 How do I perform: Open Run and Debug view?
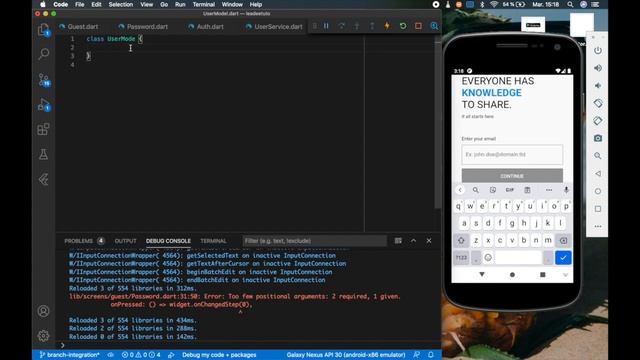[x=43, y=105]
